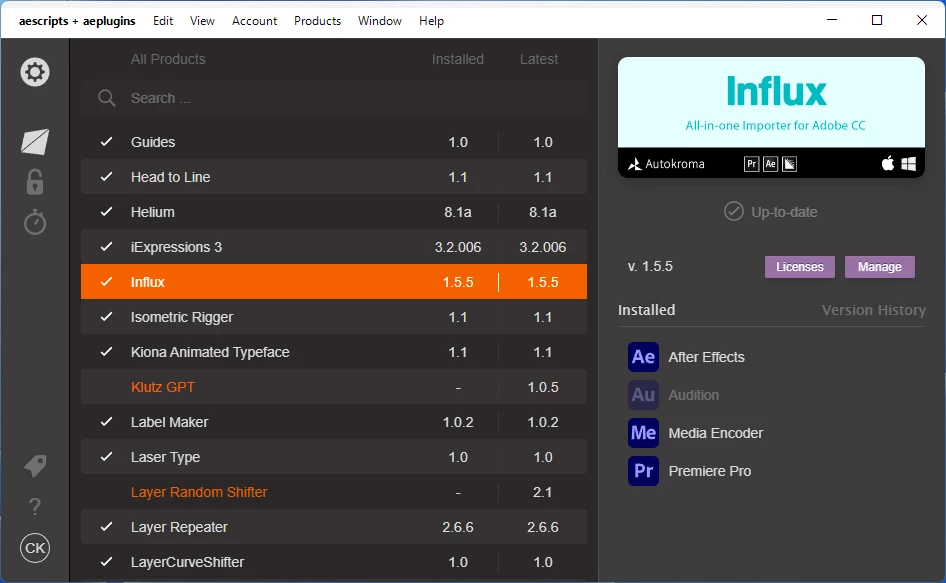Screen dimensions: 946x583
Task: Open the View menu
Action: [202, 21]
